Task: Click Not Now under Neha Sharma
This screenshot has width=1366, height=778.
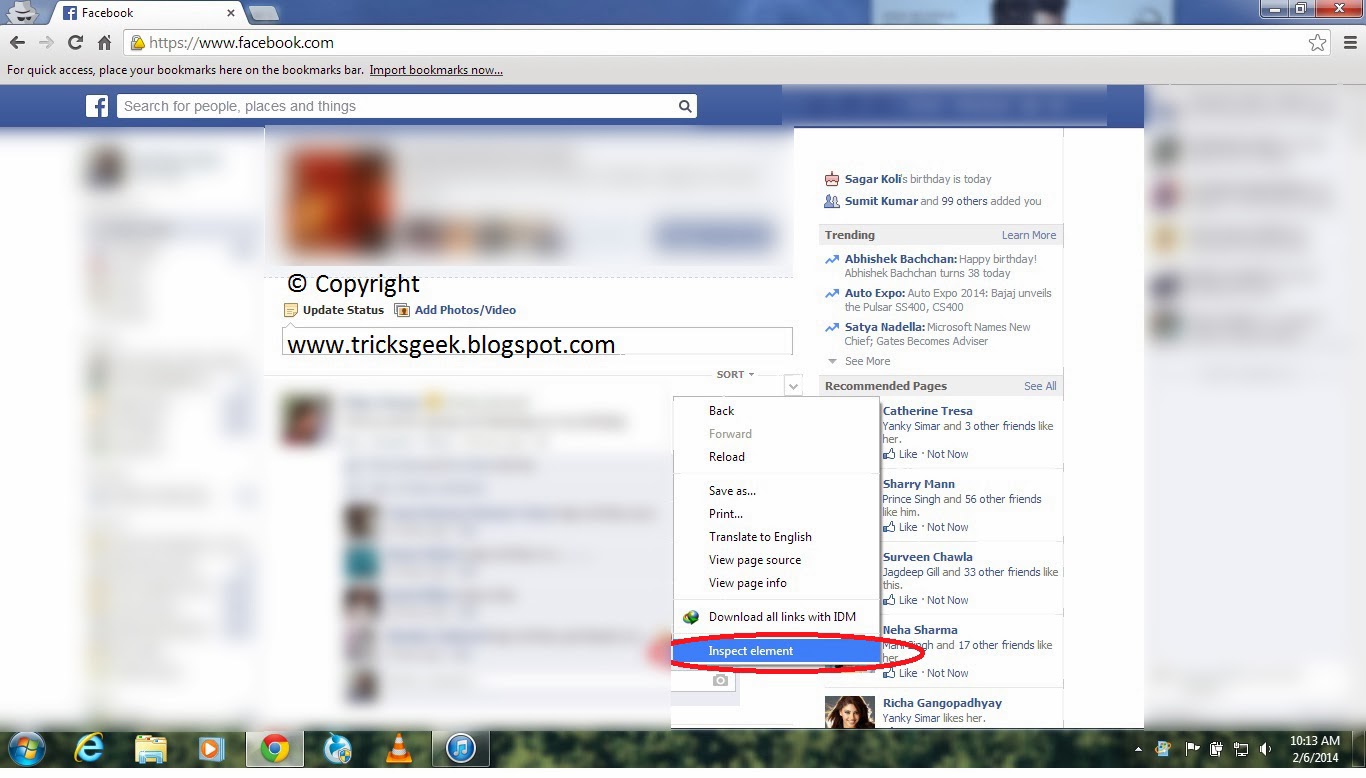Action: [x=947, y=673]
